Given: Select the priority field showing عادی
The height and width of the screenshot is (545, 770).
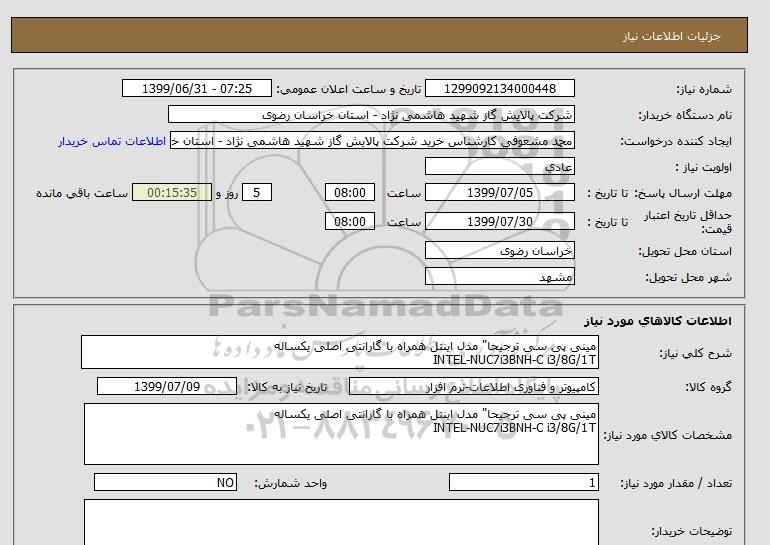Looking at the screenshot, I should (x=500, y=167).
